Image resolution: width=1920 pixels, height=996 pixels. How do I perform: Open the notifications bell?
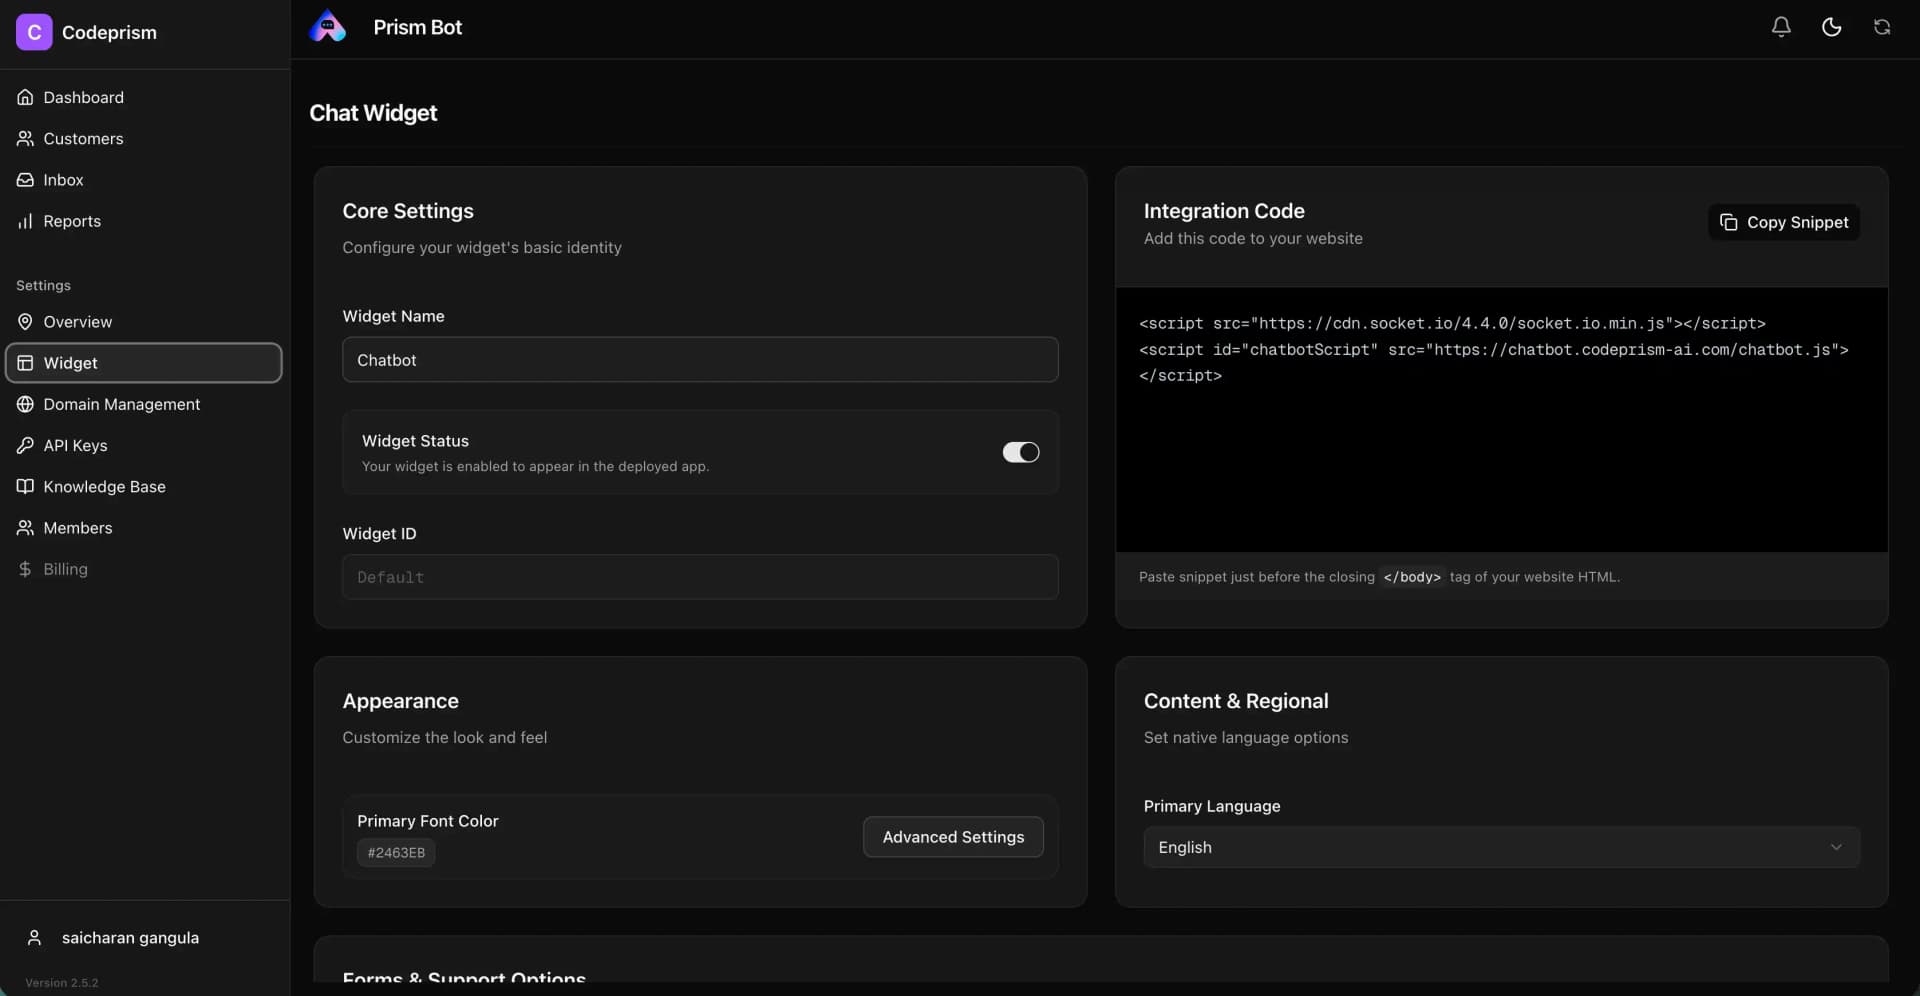[x=1781, y=27]
